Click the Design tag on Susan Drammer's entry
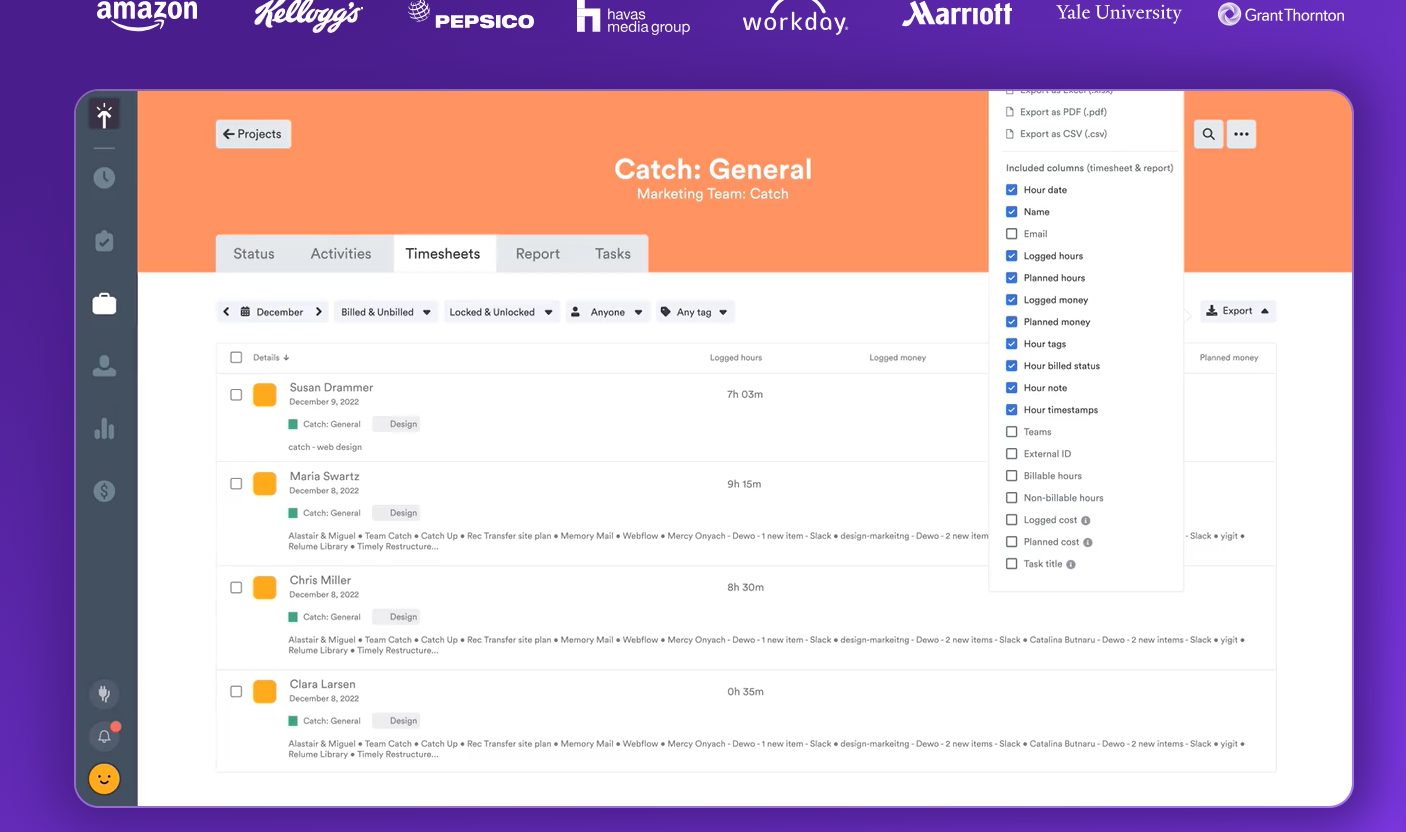Screen dimensions: 1406x832 tap(396, 424)
